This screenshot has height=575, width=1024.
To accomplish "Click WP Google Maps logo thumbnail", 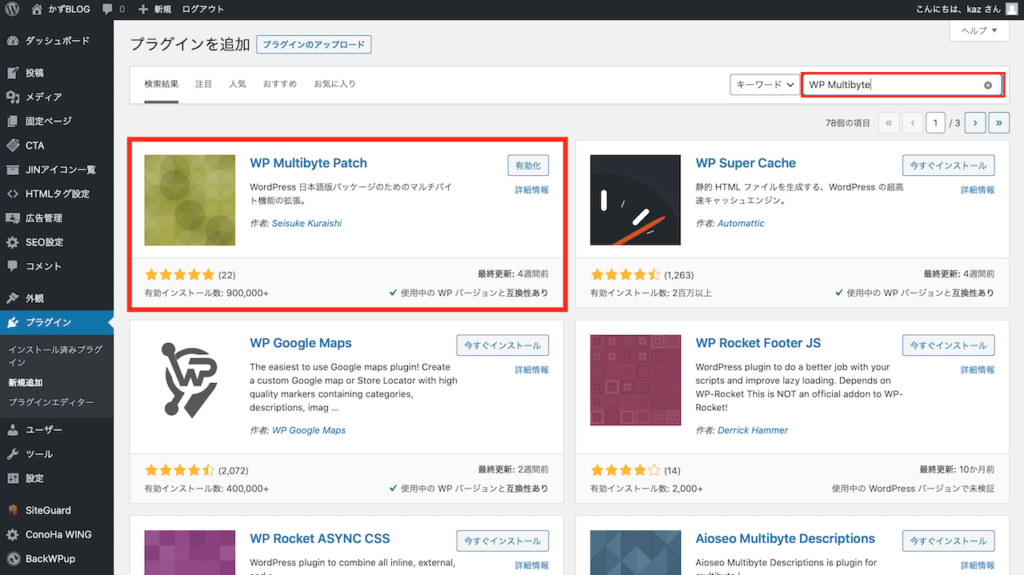I will click(189, 380).
